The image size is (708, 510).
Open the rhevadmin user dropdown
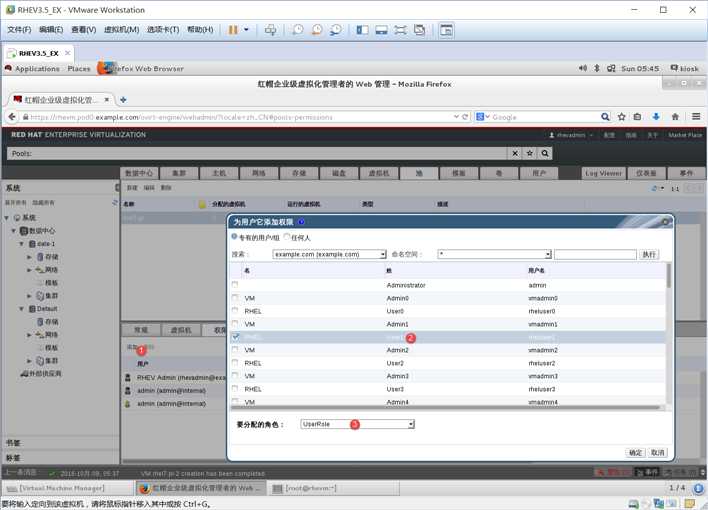click(x=571, y=135)
